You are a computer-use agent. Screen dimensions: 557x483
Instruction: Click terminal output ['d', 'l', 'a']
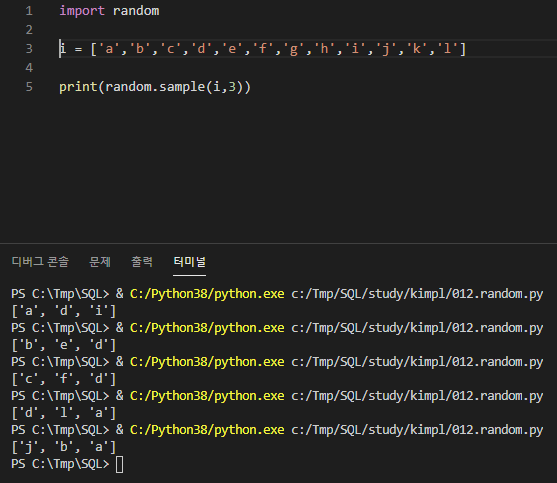[64, 413]
